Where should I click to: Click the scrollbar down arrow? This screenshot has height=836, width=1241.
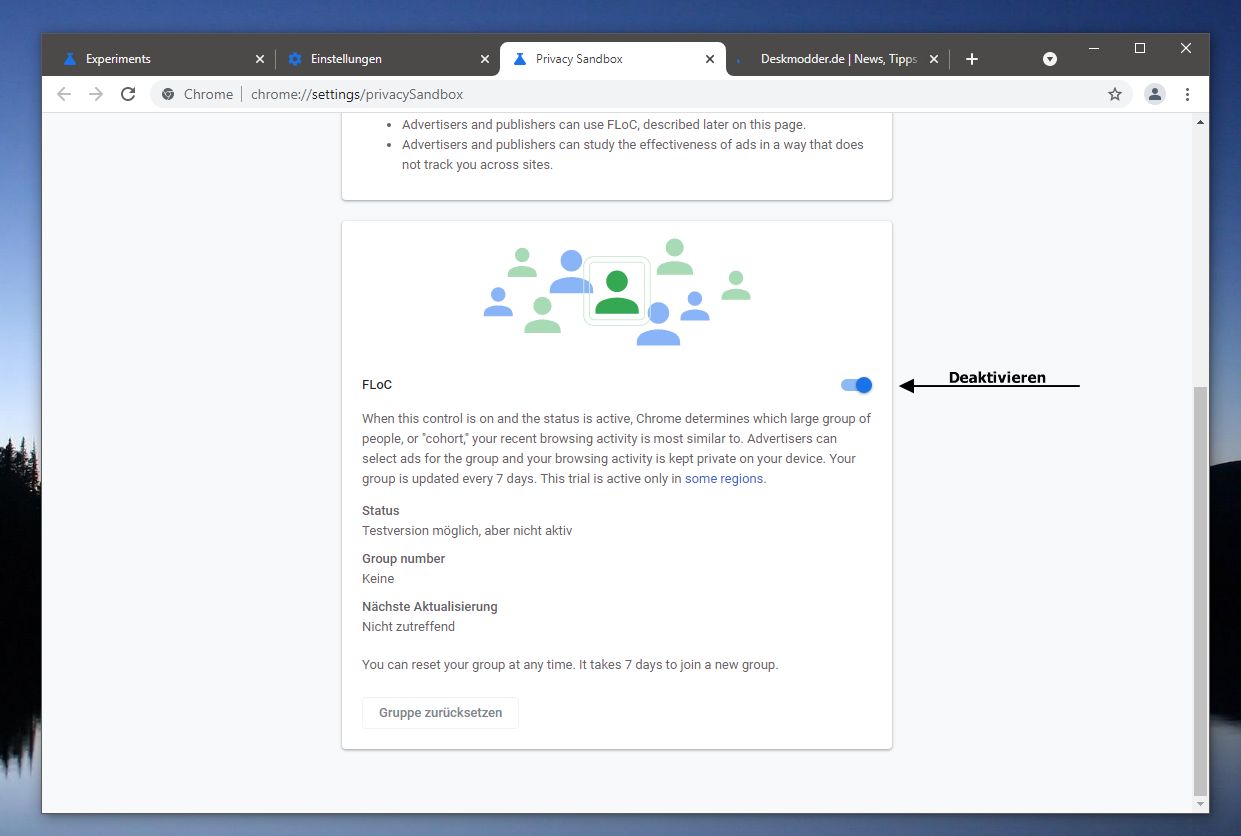(1201, 804)
